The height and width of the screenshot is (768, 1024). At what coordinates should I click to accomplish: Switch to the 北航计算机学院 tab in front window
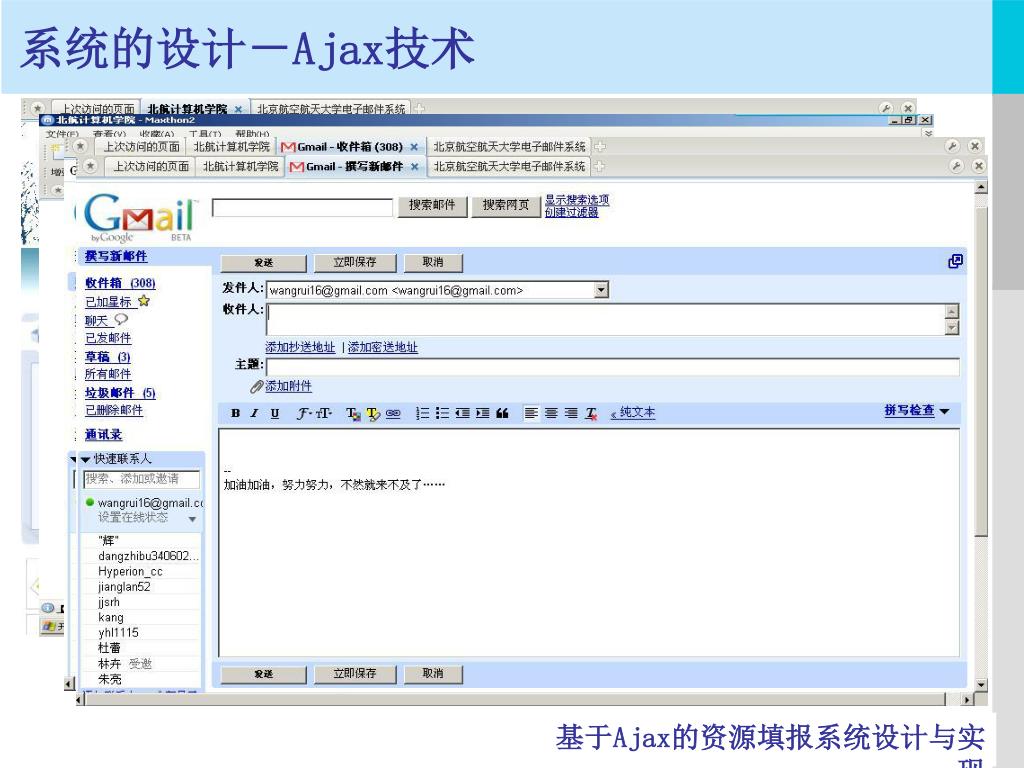point(240,167)
